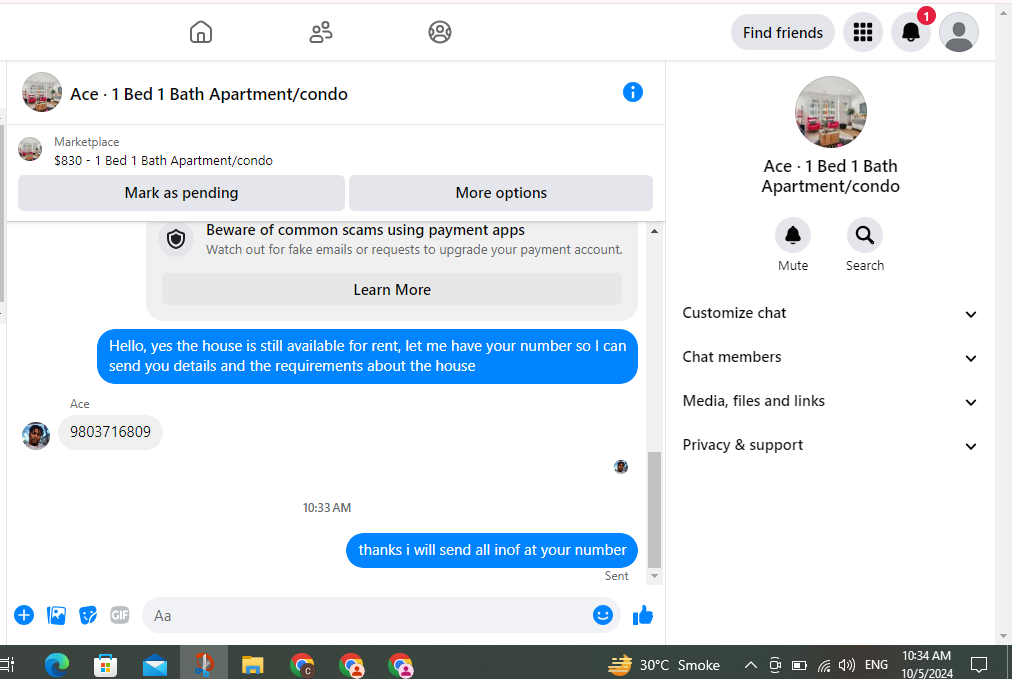1012x679 pixels.
Task: Open More options for the listing
Action: coord(501,193)
